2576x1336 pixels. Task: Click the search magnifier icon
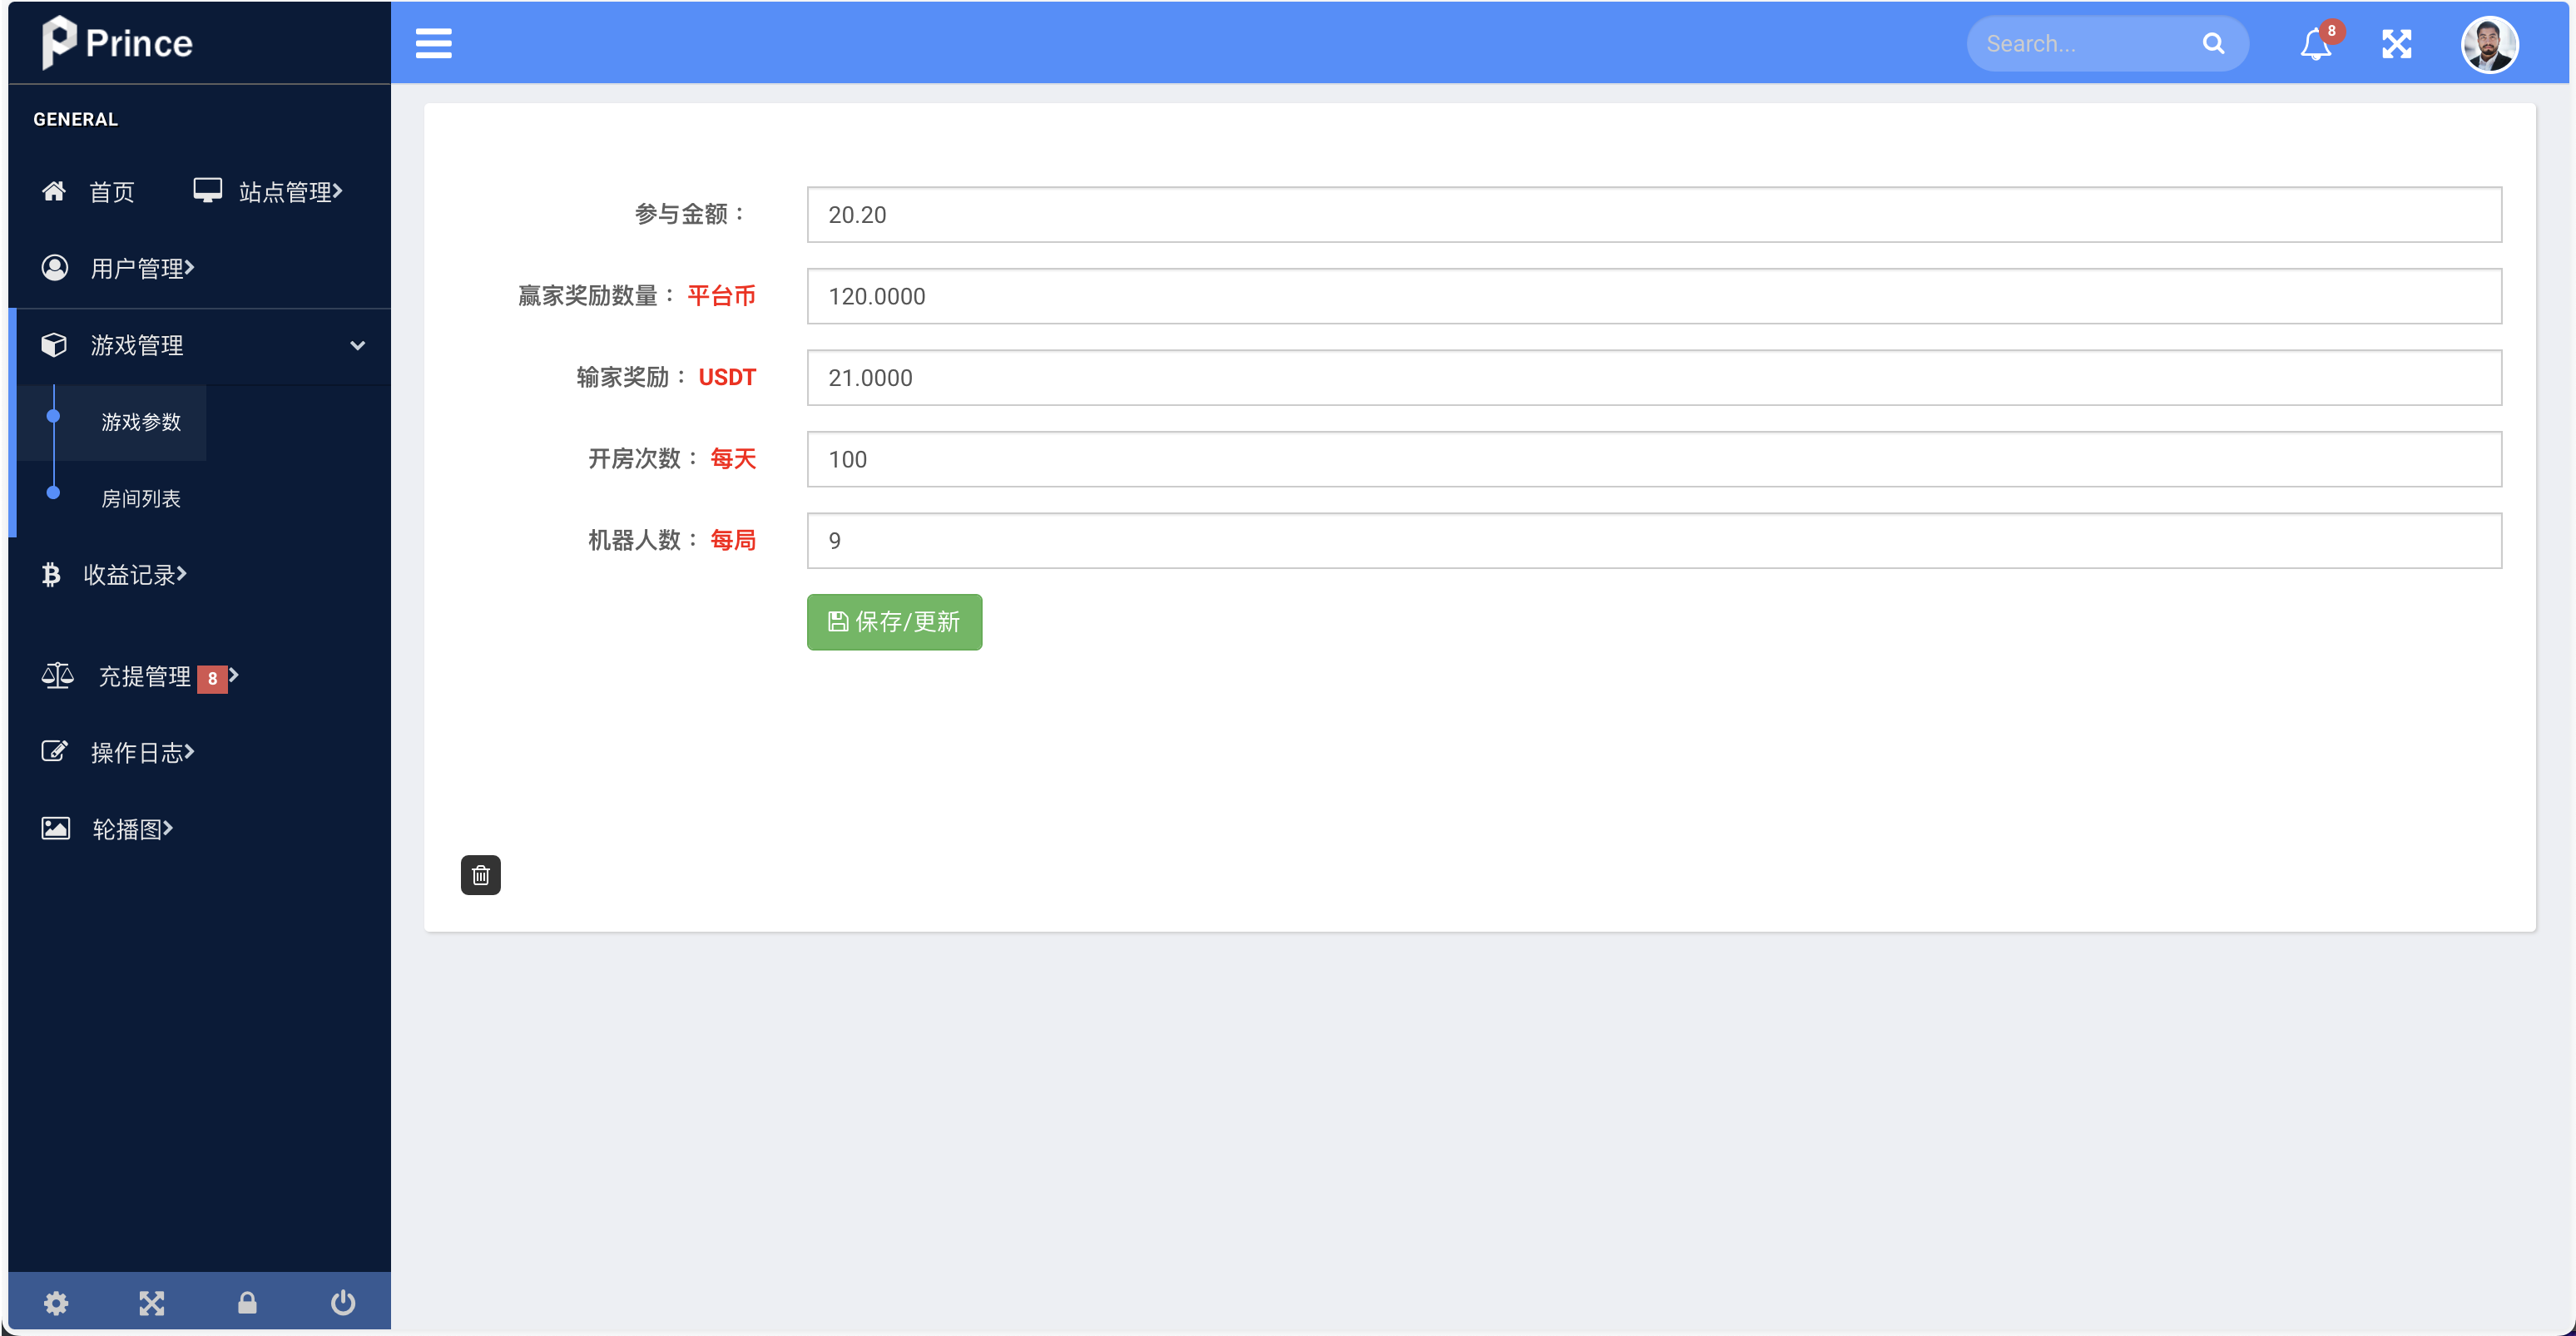pyautogui.click(x=2213, y=44)
